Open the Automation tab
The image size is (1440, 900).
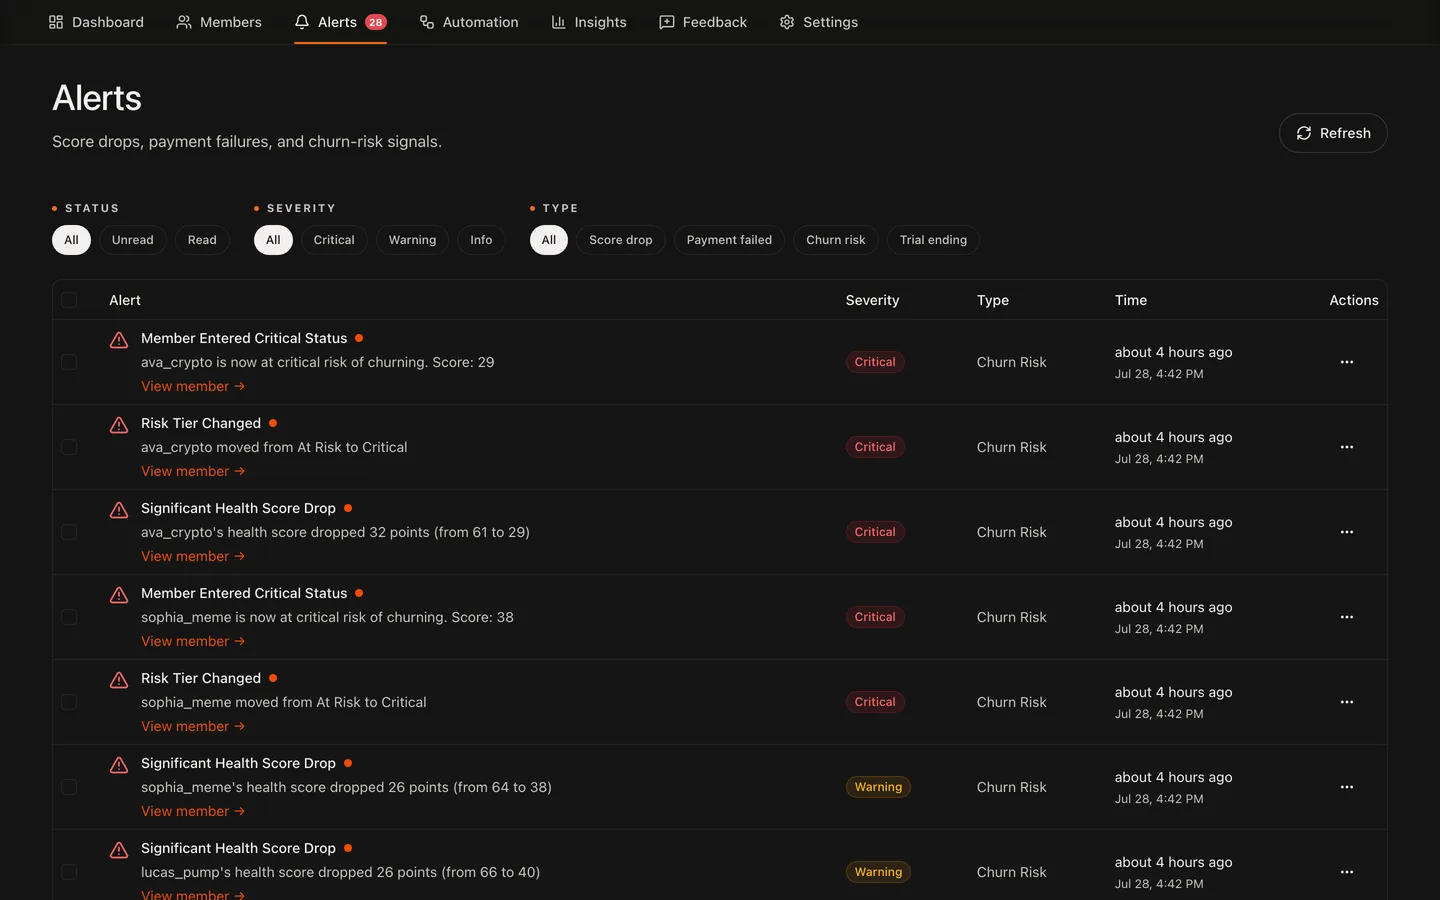point(469,22)
